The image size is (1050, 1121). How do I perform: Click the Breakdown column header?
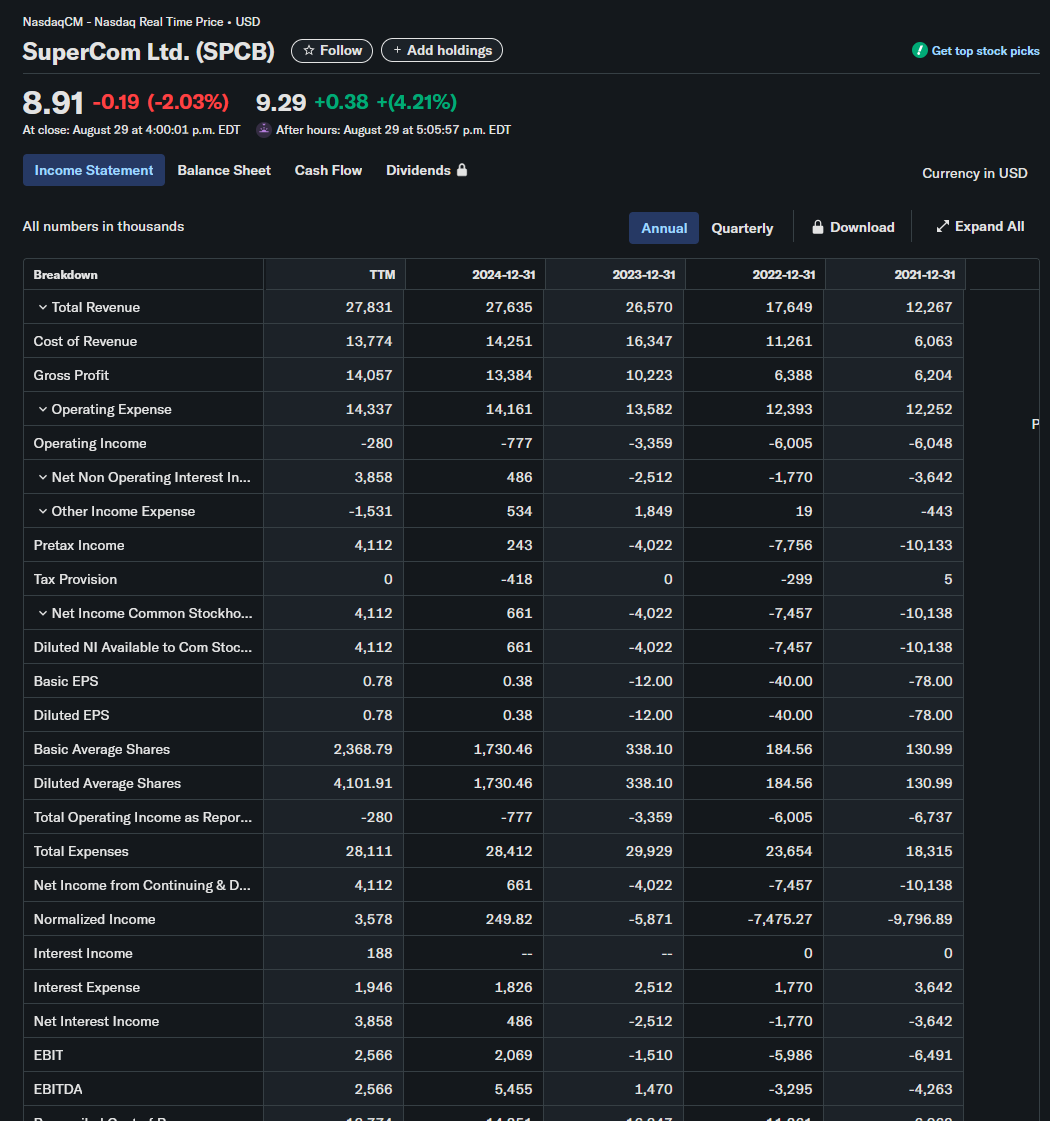[x=66, y=275]
